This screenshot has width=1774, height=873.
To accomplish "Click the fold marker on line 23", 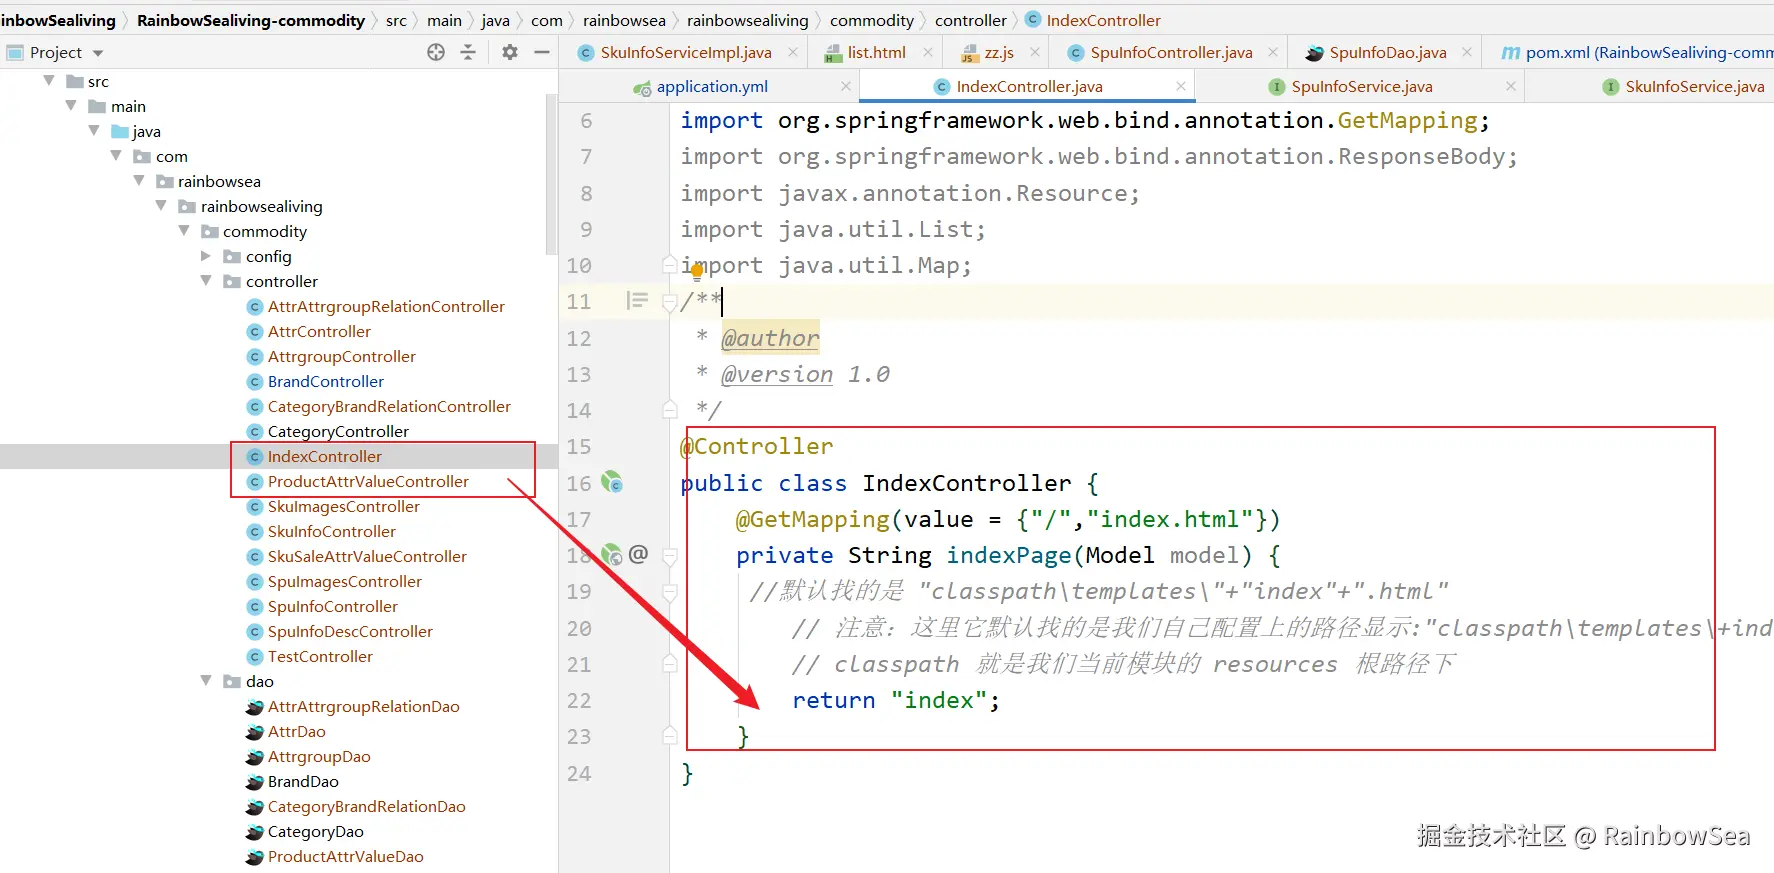I will (670, 736).
